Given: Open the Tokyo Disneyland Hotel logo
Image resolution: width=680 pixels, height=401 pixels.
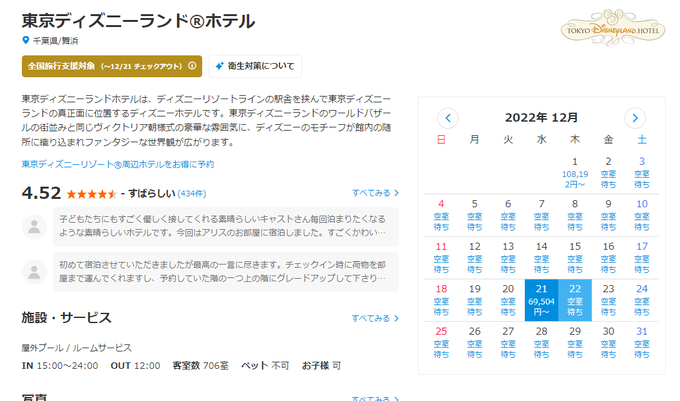Looking at the screenshot, I should 613,28.
